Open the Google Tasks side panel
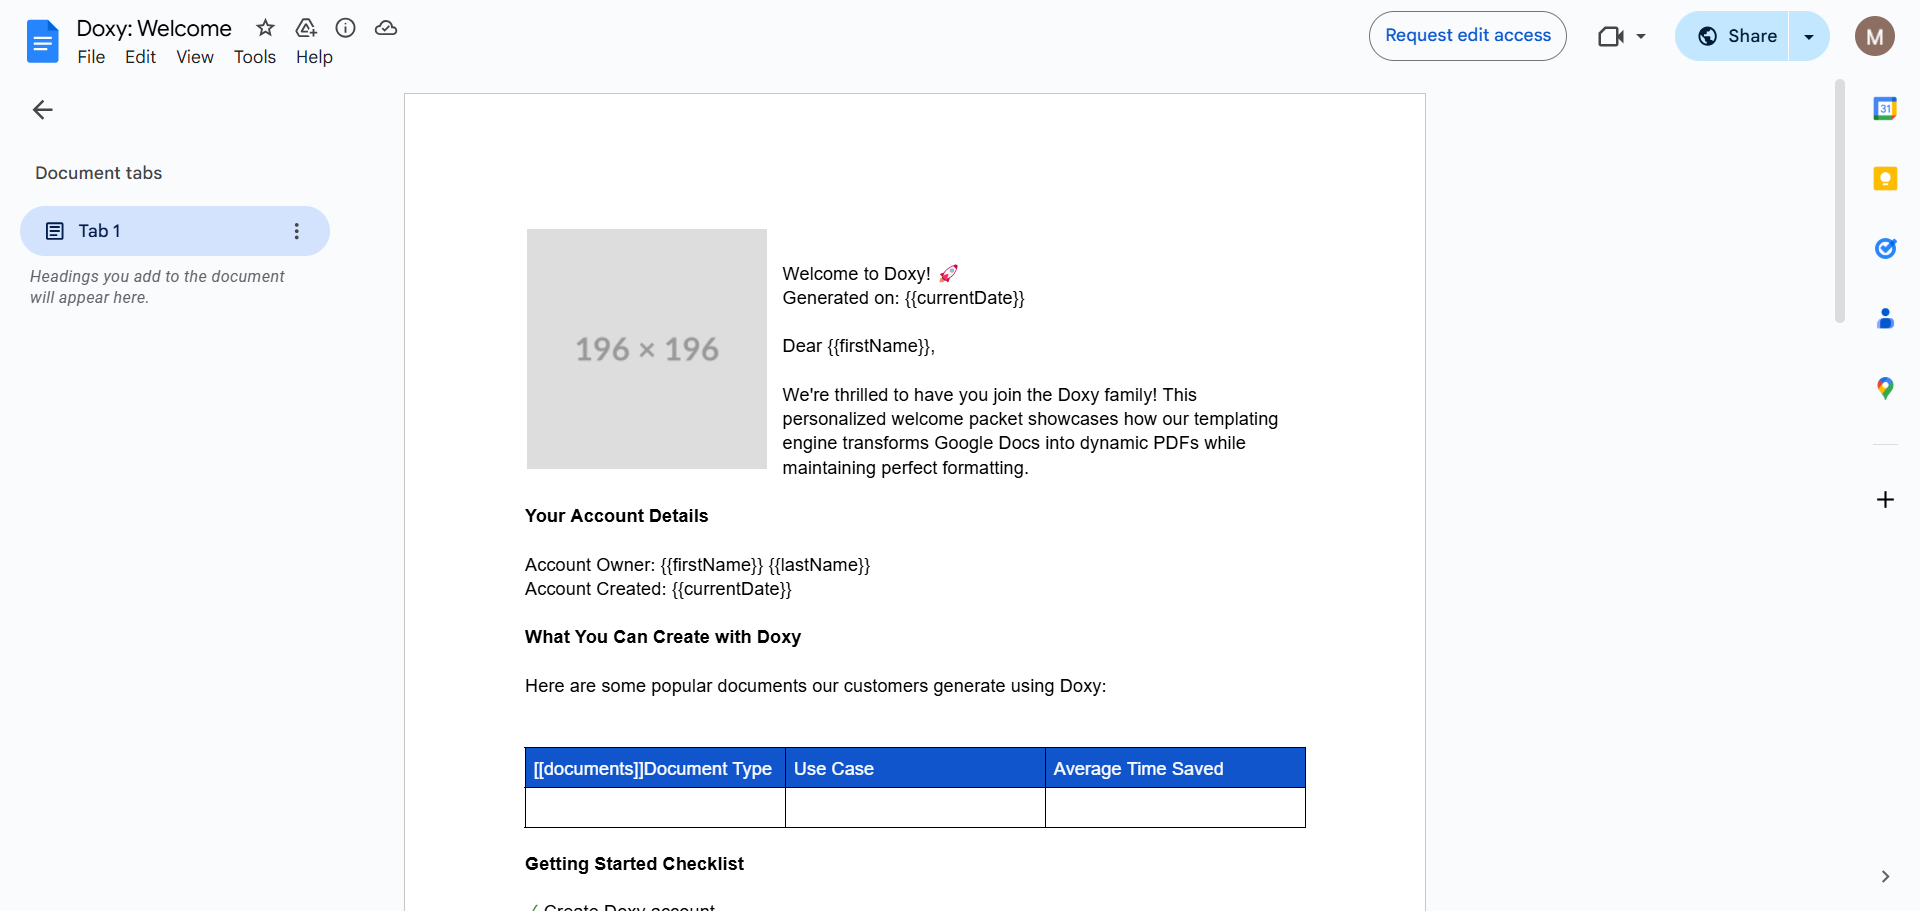The width and height of the screenshot is (1920, 911). pos(1885,248)
